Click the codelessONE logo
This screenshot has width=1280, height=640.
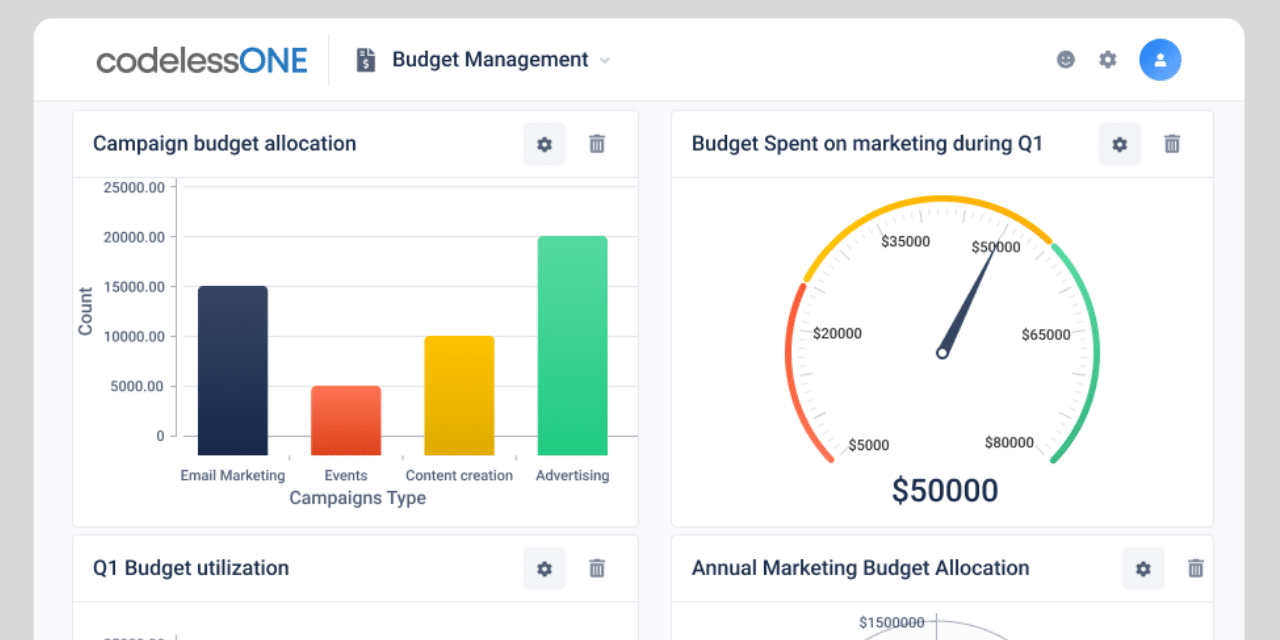(202, 60)
